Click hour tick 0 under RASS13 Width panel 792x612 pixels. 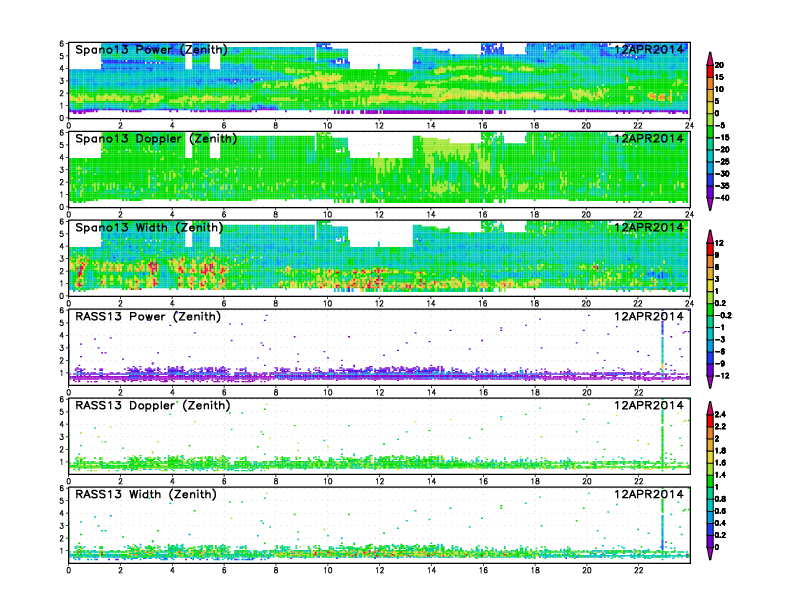pyautogui.click(x=69, y=570)
